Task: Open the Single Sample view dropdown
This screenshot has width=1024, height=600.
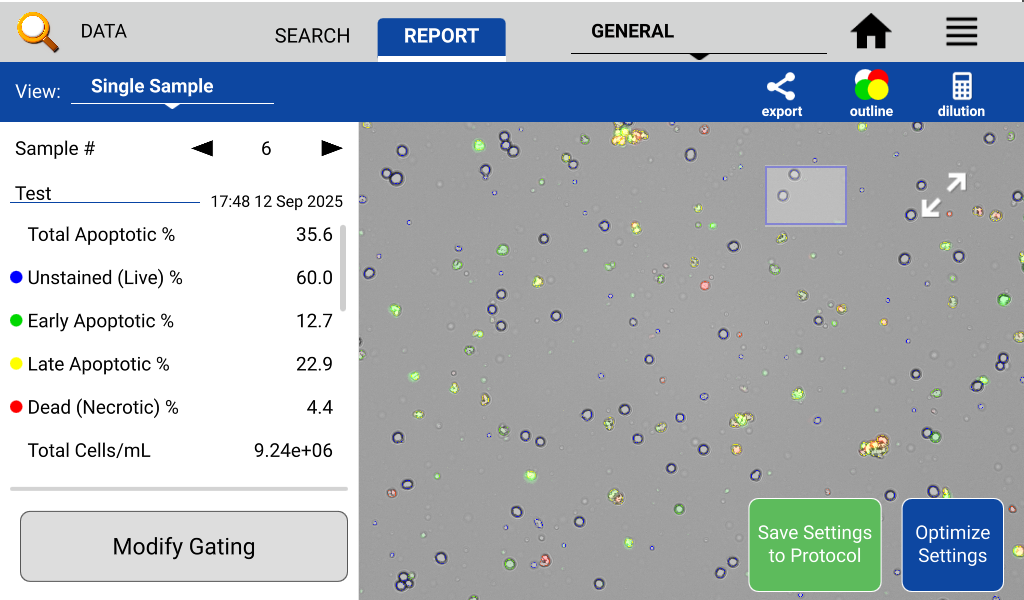Action: 172,88
